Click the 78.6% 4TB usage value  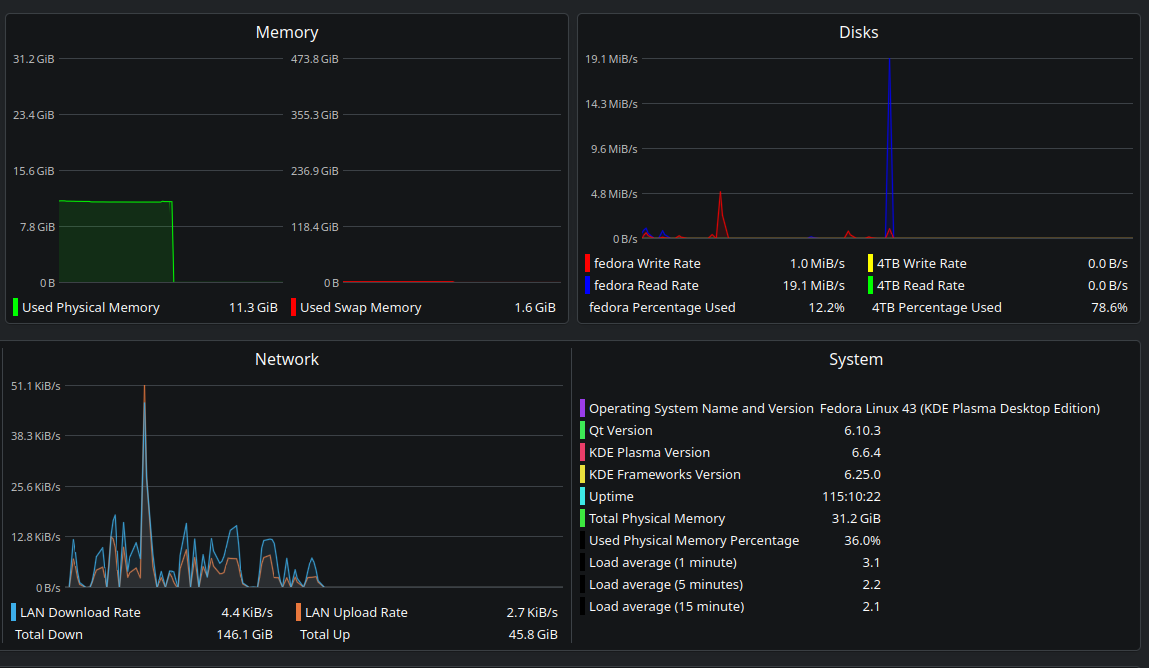1109,308
